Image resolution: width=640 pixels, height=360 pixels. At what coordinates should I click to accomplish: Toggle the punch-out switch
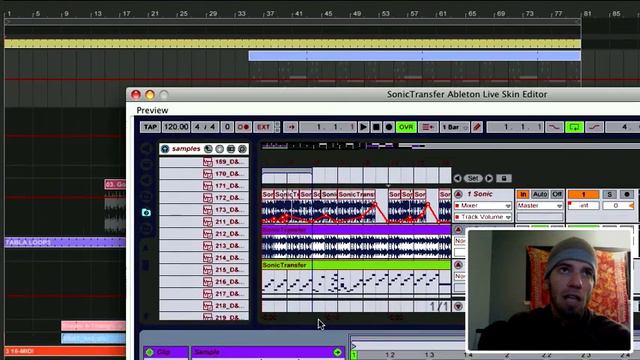(x=594, y=127)
